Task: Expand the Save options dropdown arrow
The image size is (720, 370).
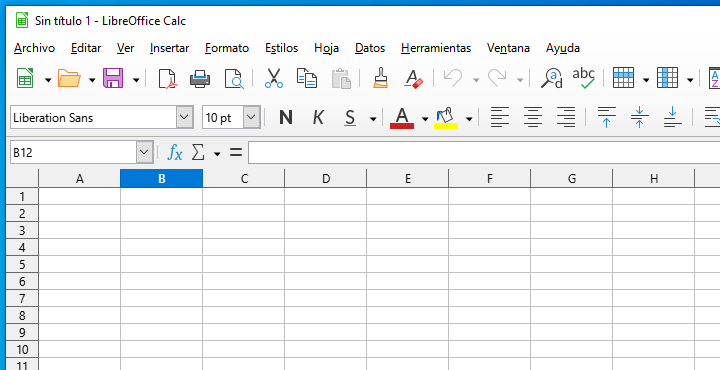Action: [136, 80]
